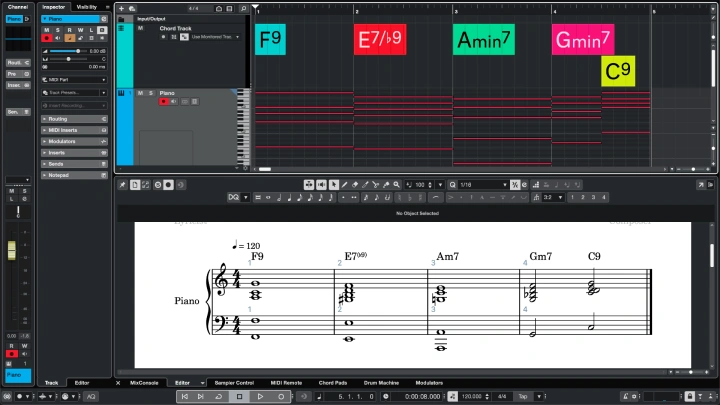Expand the Notepad inspector section
The width and height of the screenshot is (720, 405).
tap(74, 175)
